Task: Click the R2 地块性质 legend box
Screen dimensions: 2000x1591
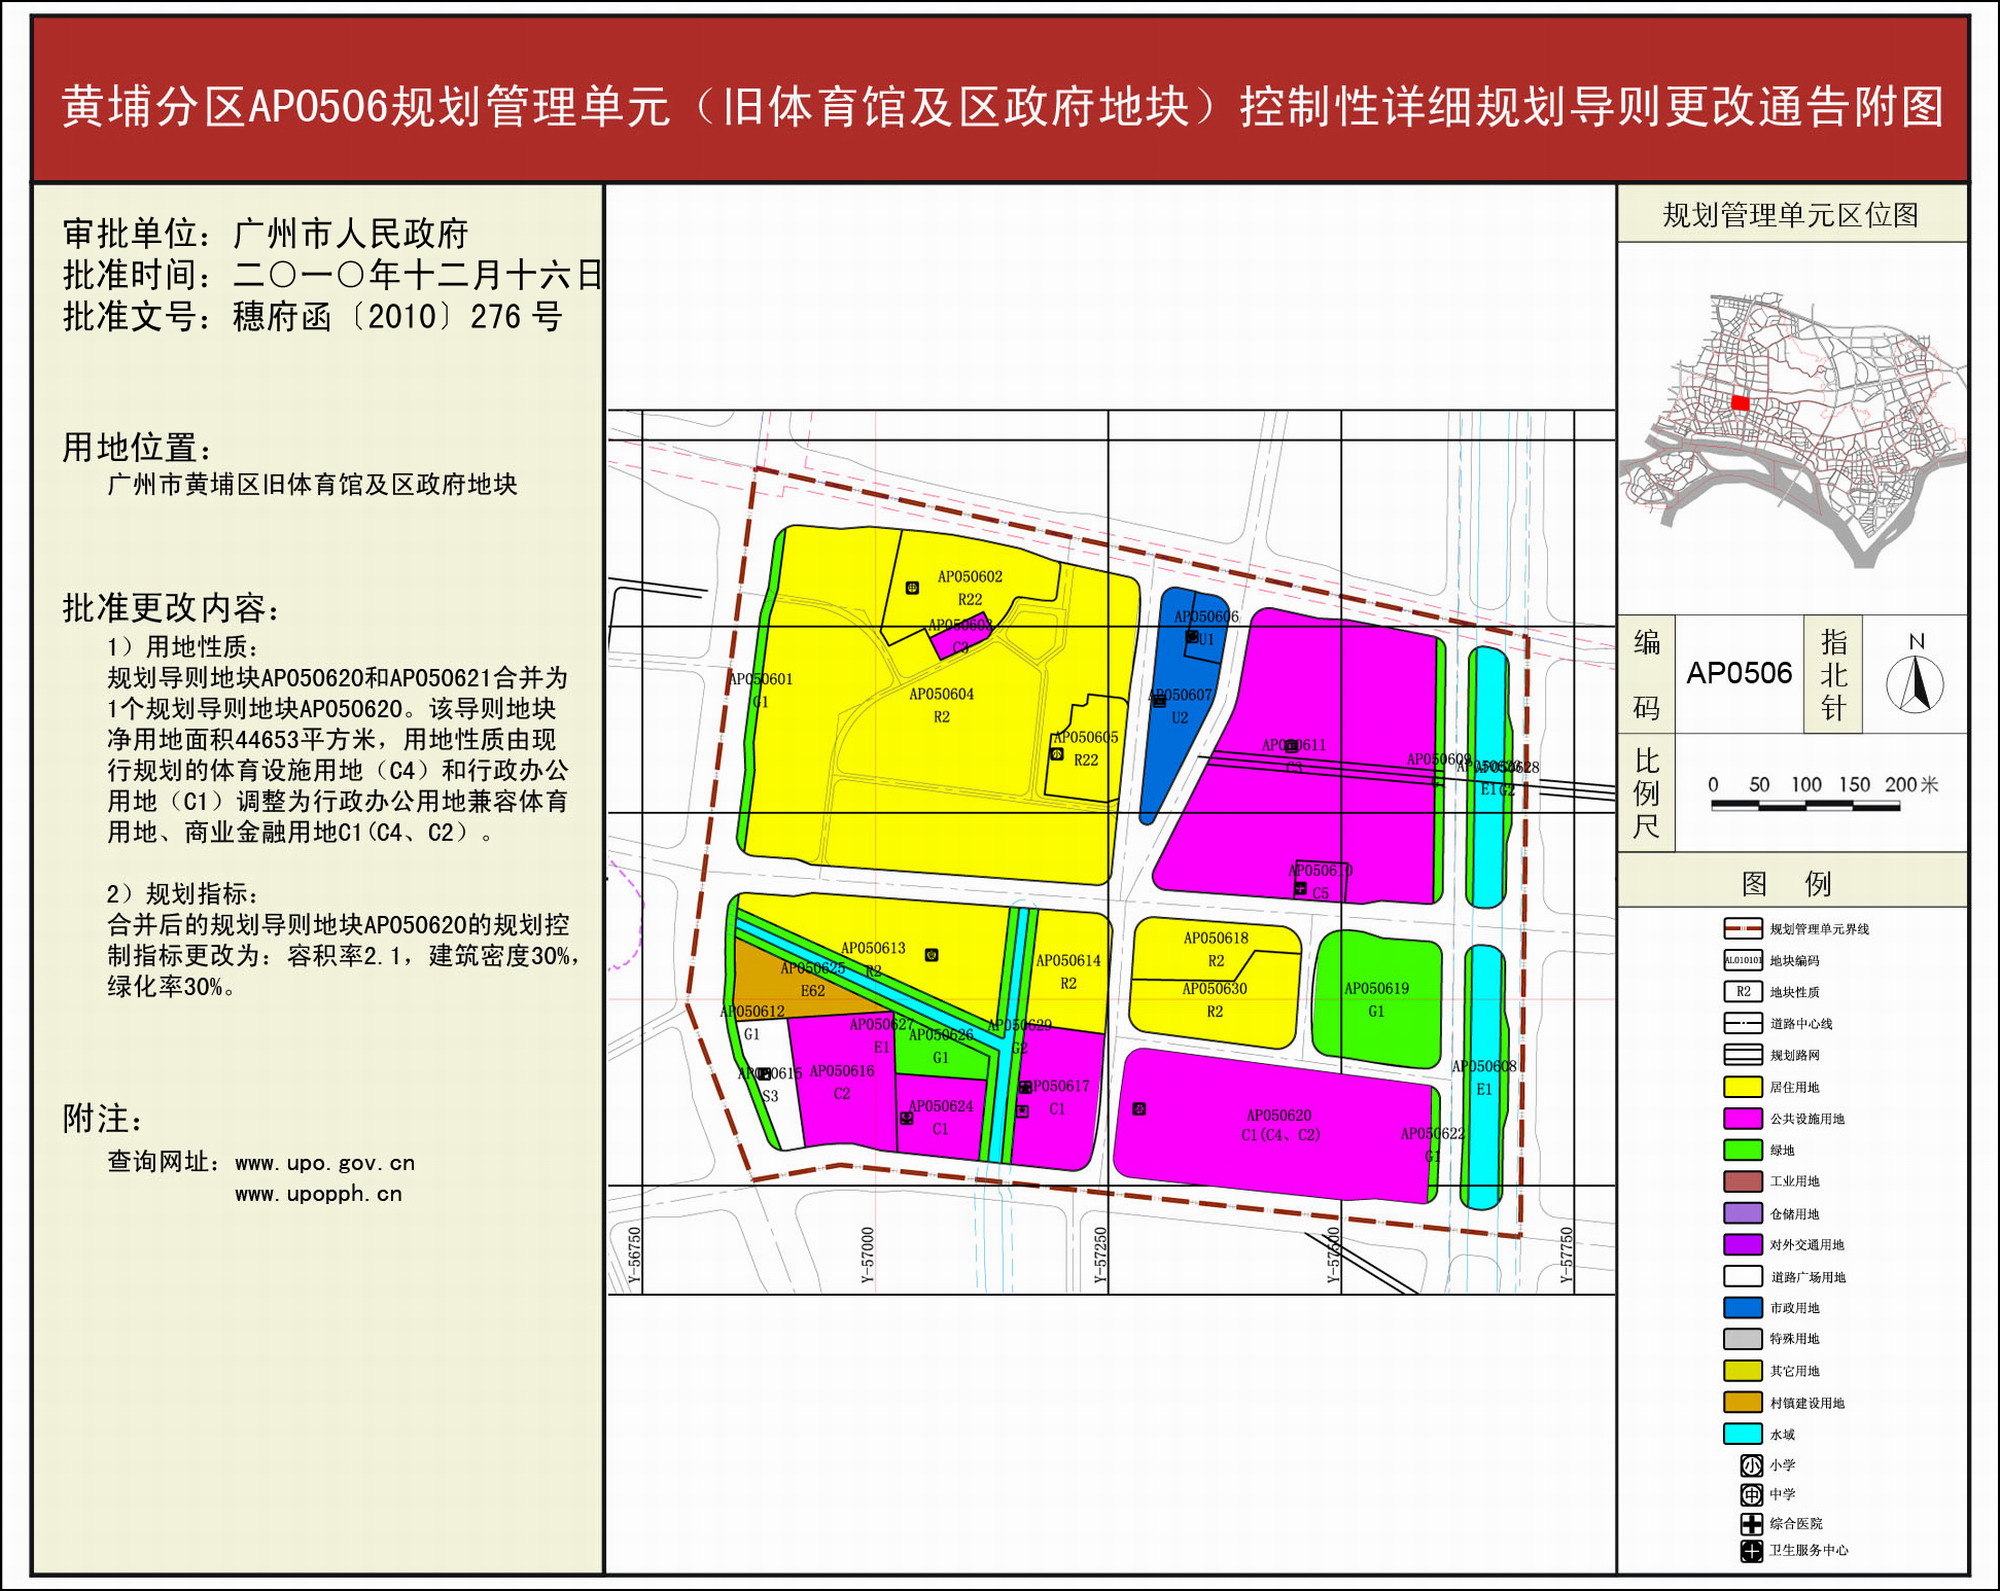Action: 1742,992
